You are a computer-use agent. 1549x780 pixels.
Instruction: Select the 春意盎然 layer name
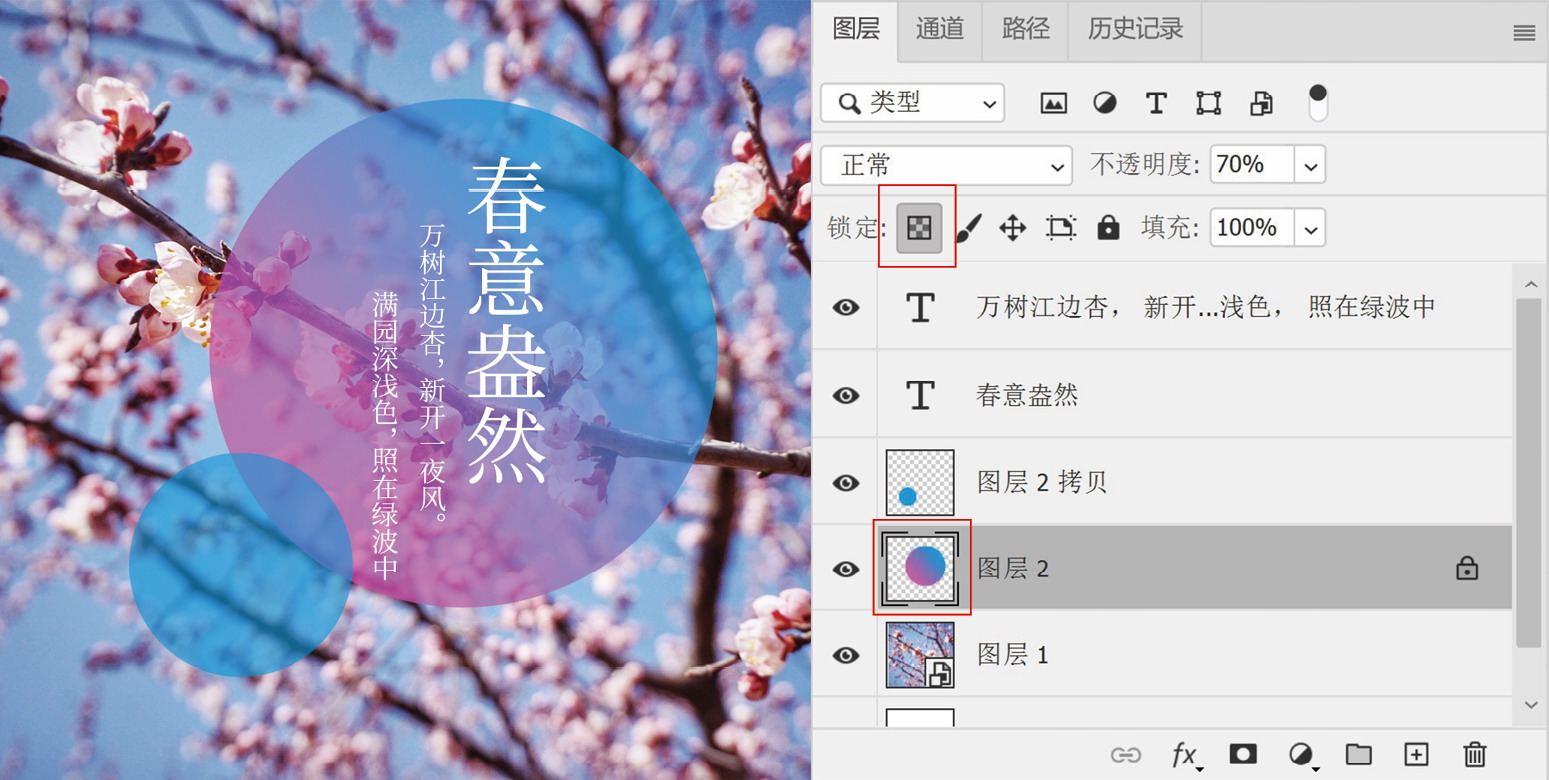tap(1026, 395)
